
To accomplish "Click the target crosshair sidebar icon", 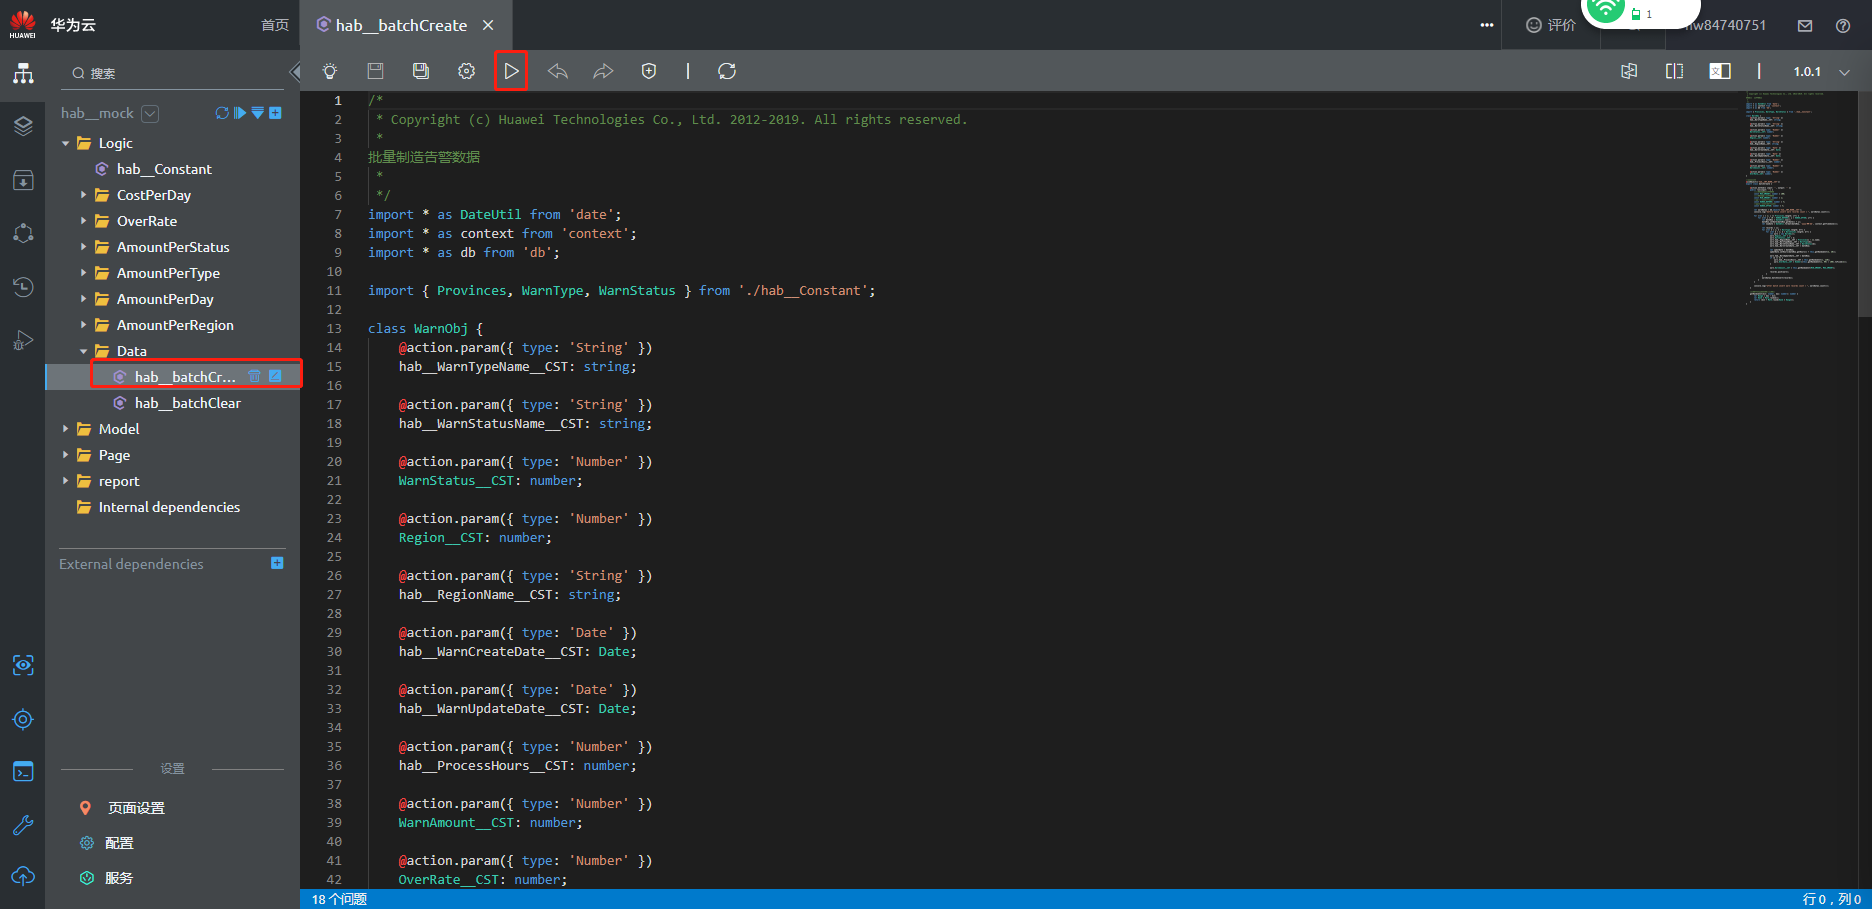I will click(23, 719).
